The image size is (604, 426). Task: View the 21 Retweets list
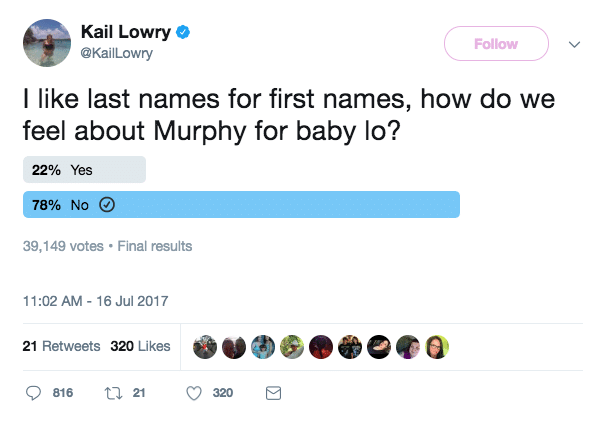click(61, 346)
